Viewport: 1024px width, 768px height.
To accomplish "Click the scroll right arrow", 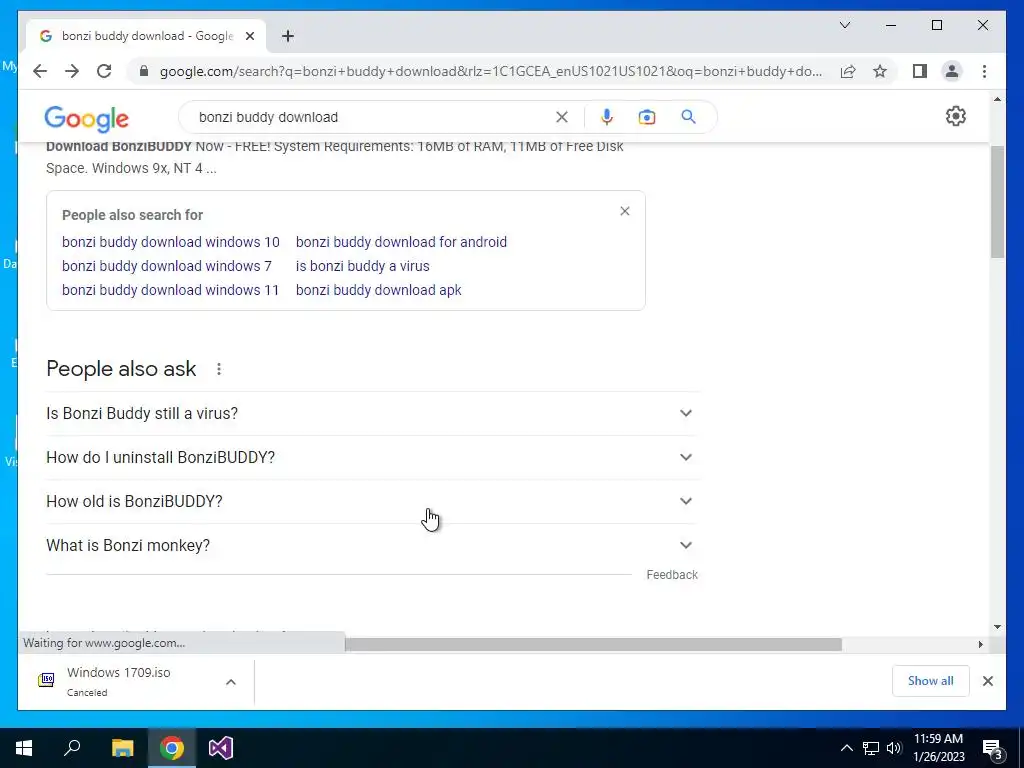I will (980, 645).
